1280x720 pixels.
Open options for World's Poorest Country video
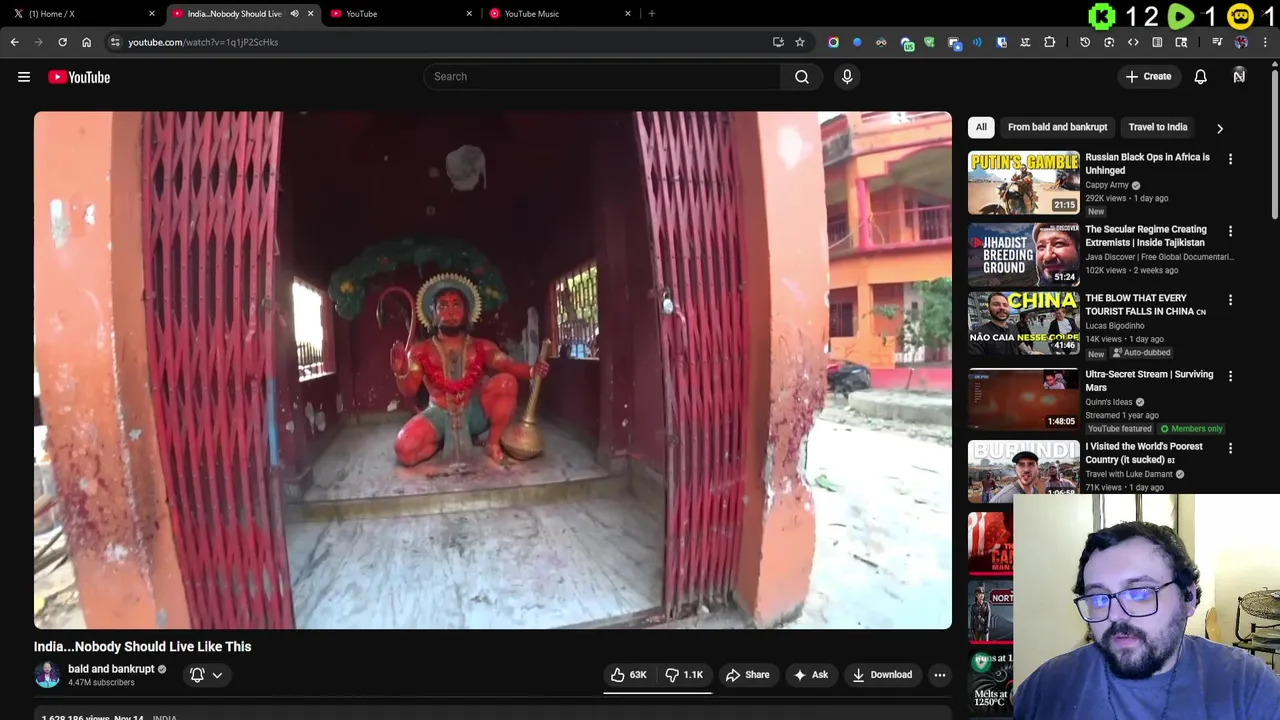pyautogui.click(x=1230, y=449)
